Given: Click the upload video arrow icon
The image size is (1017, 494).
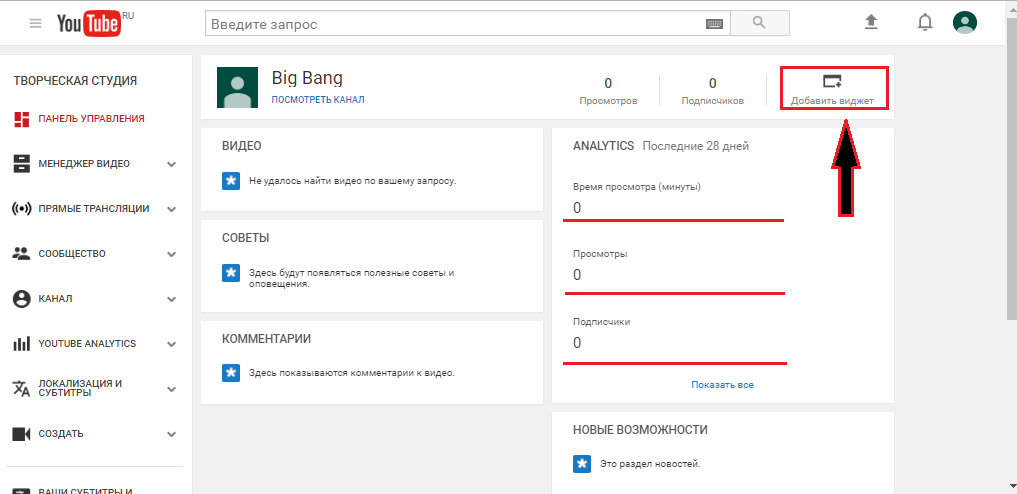Looking at the screenshot, I should (871, 23).
